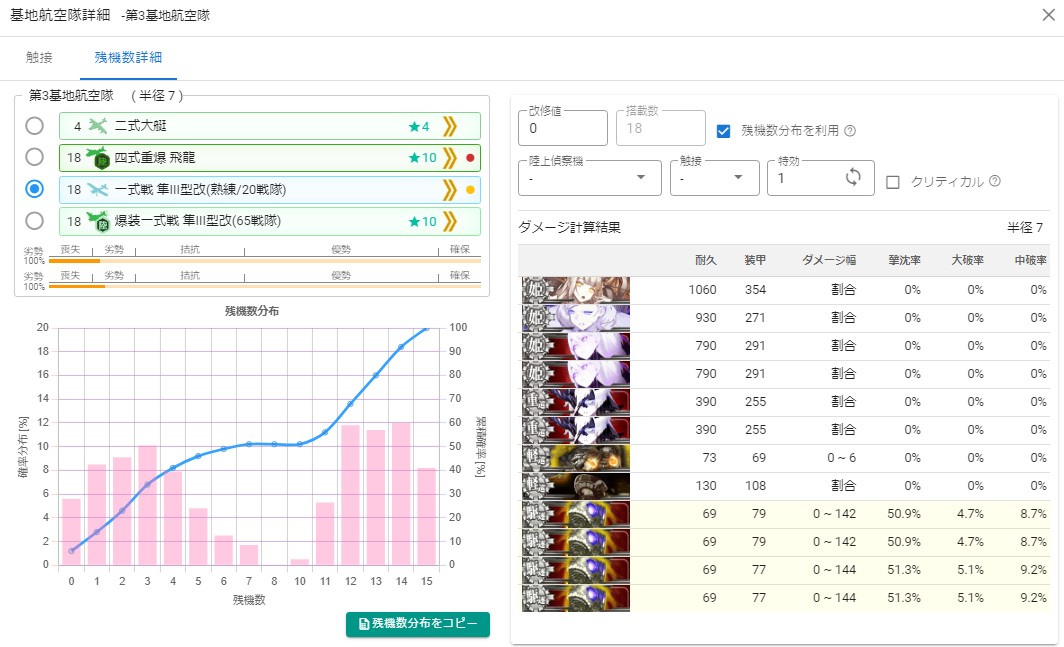1064x647 pixels.
Task: Click proficiency chevron on 二式大艇 row
Action: (x=450, y=127)
